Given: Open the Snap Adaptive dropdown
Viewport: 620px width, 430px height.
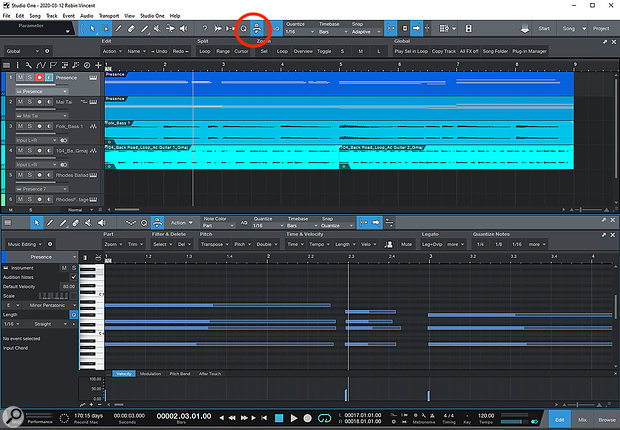Looking at the screenshot, I should pos(366,32).
